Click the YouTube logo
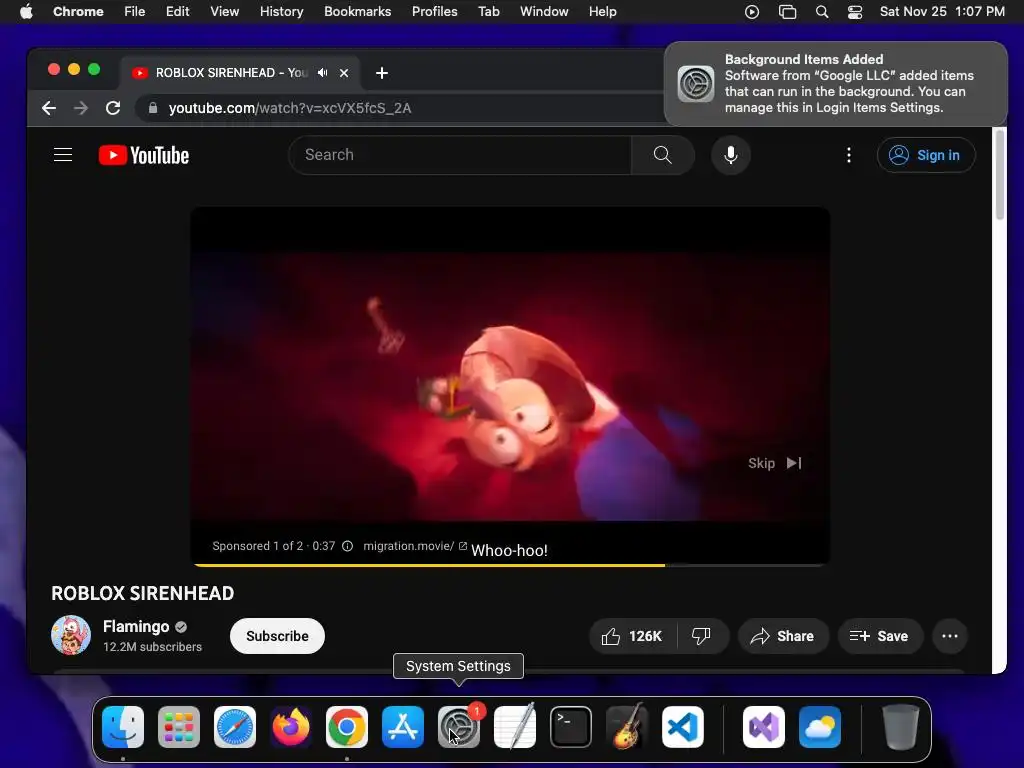 (x=144, y=155)
